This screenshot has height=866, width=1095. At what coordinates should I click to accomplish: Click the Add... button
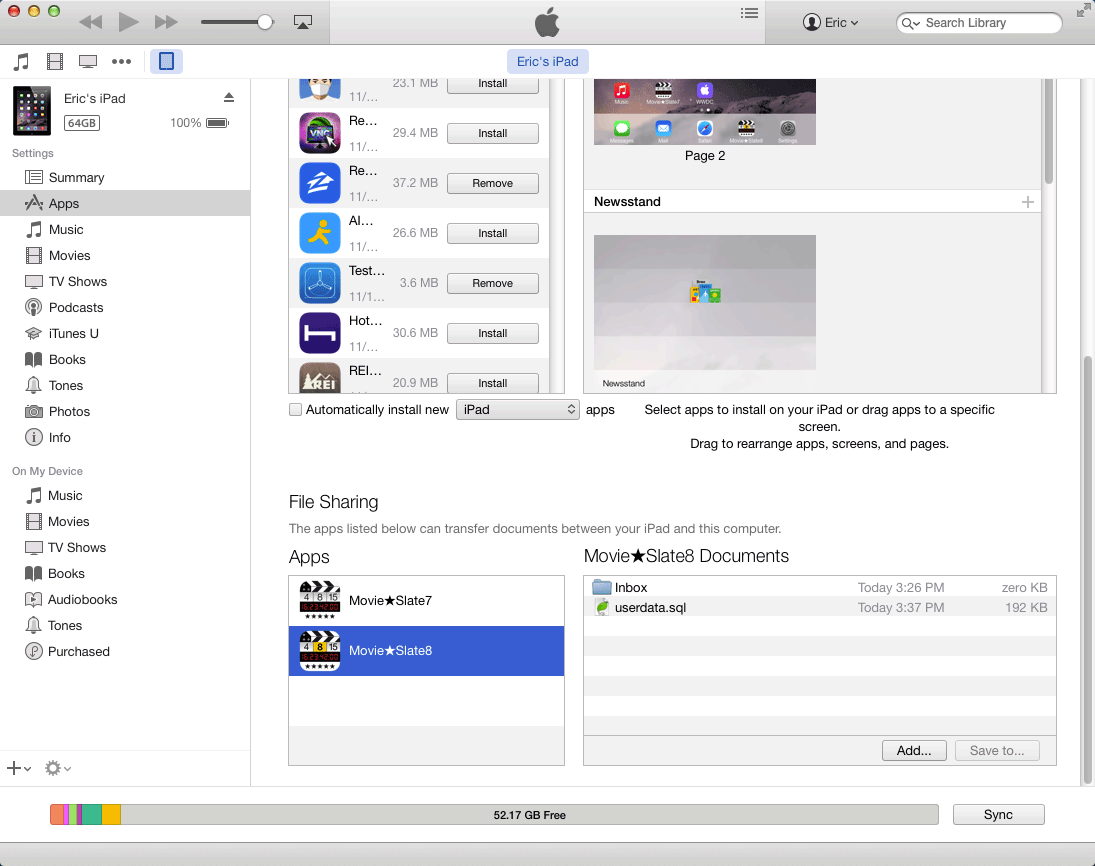point(914,751)
